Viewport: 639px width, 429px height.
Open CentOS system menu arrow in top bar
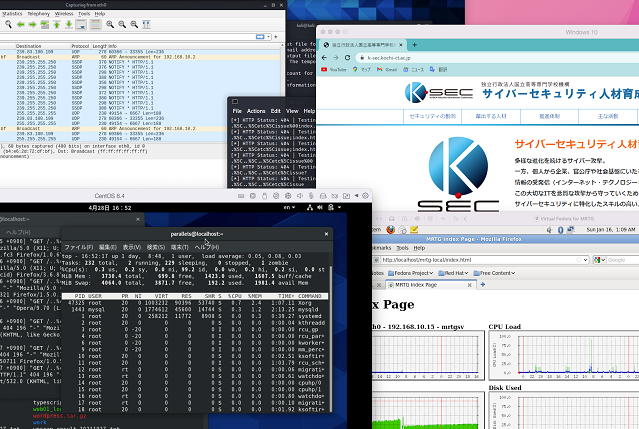(339, 207)
